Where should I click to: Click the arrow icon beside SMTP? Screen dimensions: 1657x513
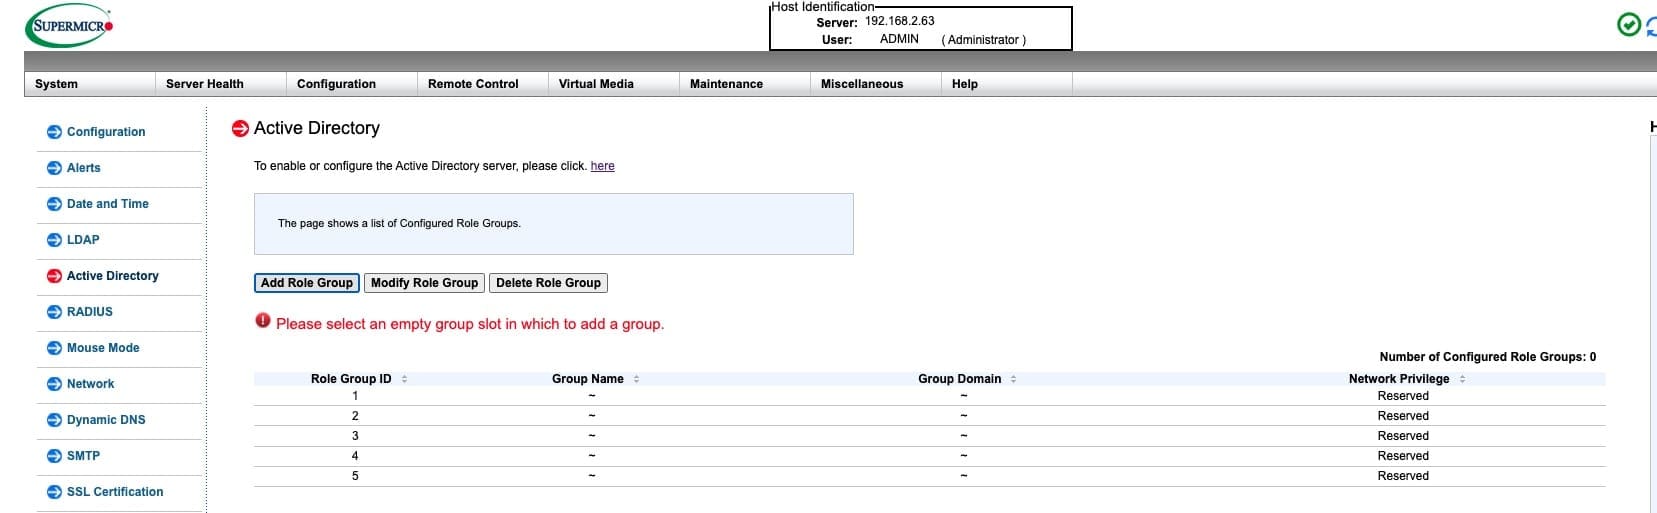coord(54,456)
